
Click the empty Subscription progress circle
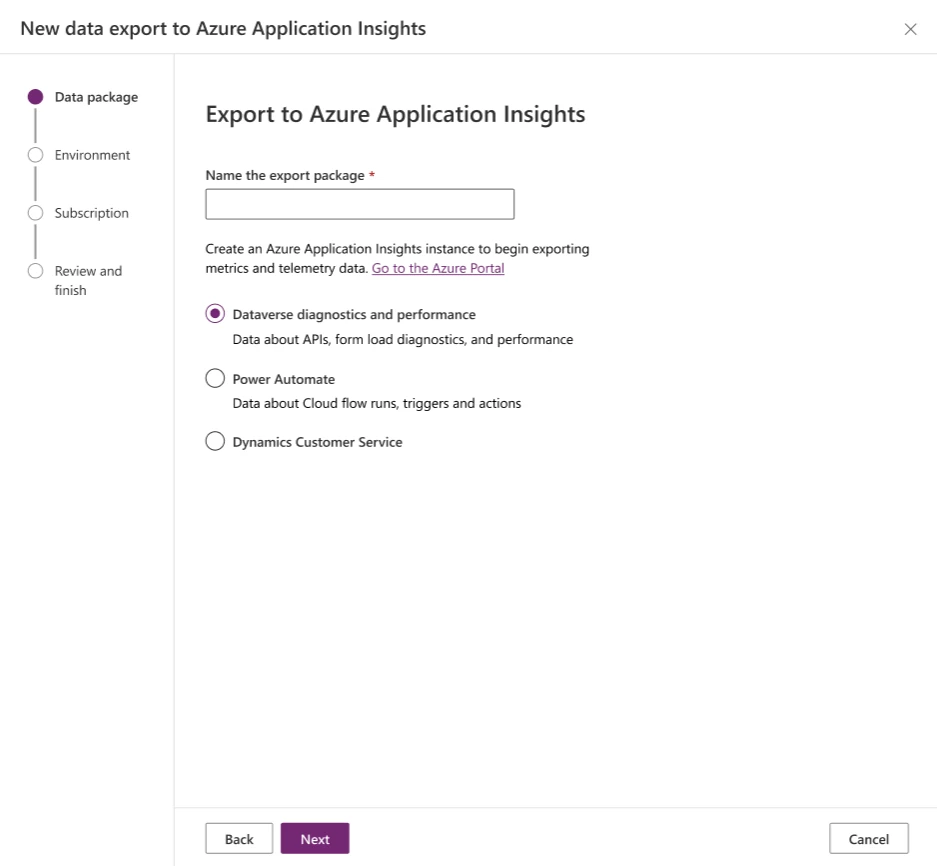click(x=36, y=212)
